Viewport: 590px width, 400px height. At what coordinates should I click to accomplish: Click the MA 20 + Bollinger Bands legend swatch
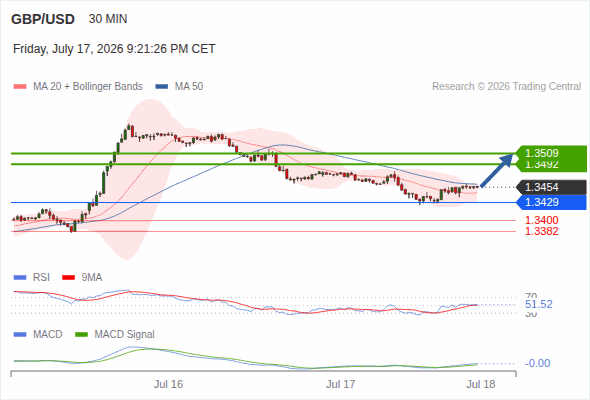20,87
